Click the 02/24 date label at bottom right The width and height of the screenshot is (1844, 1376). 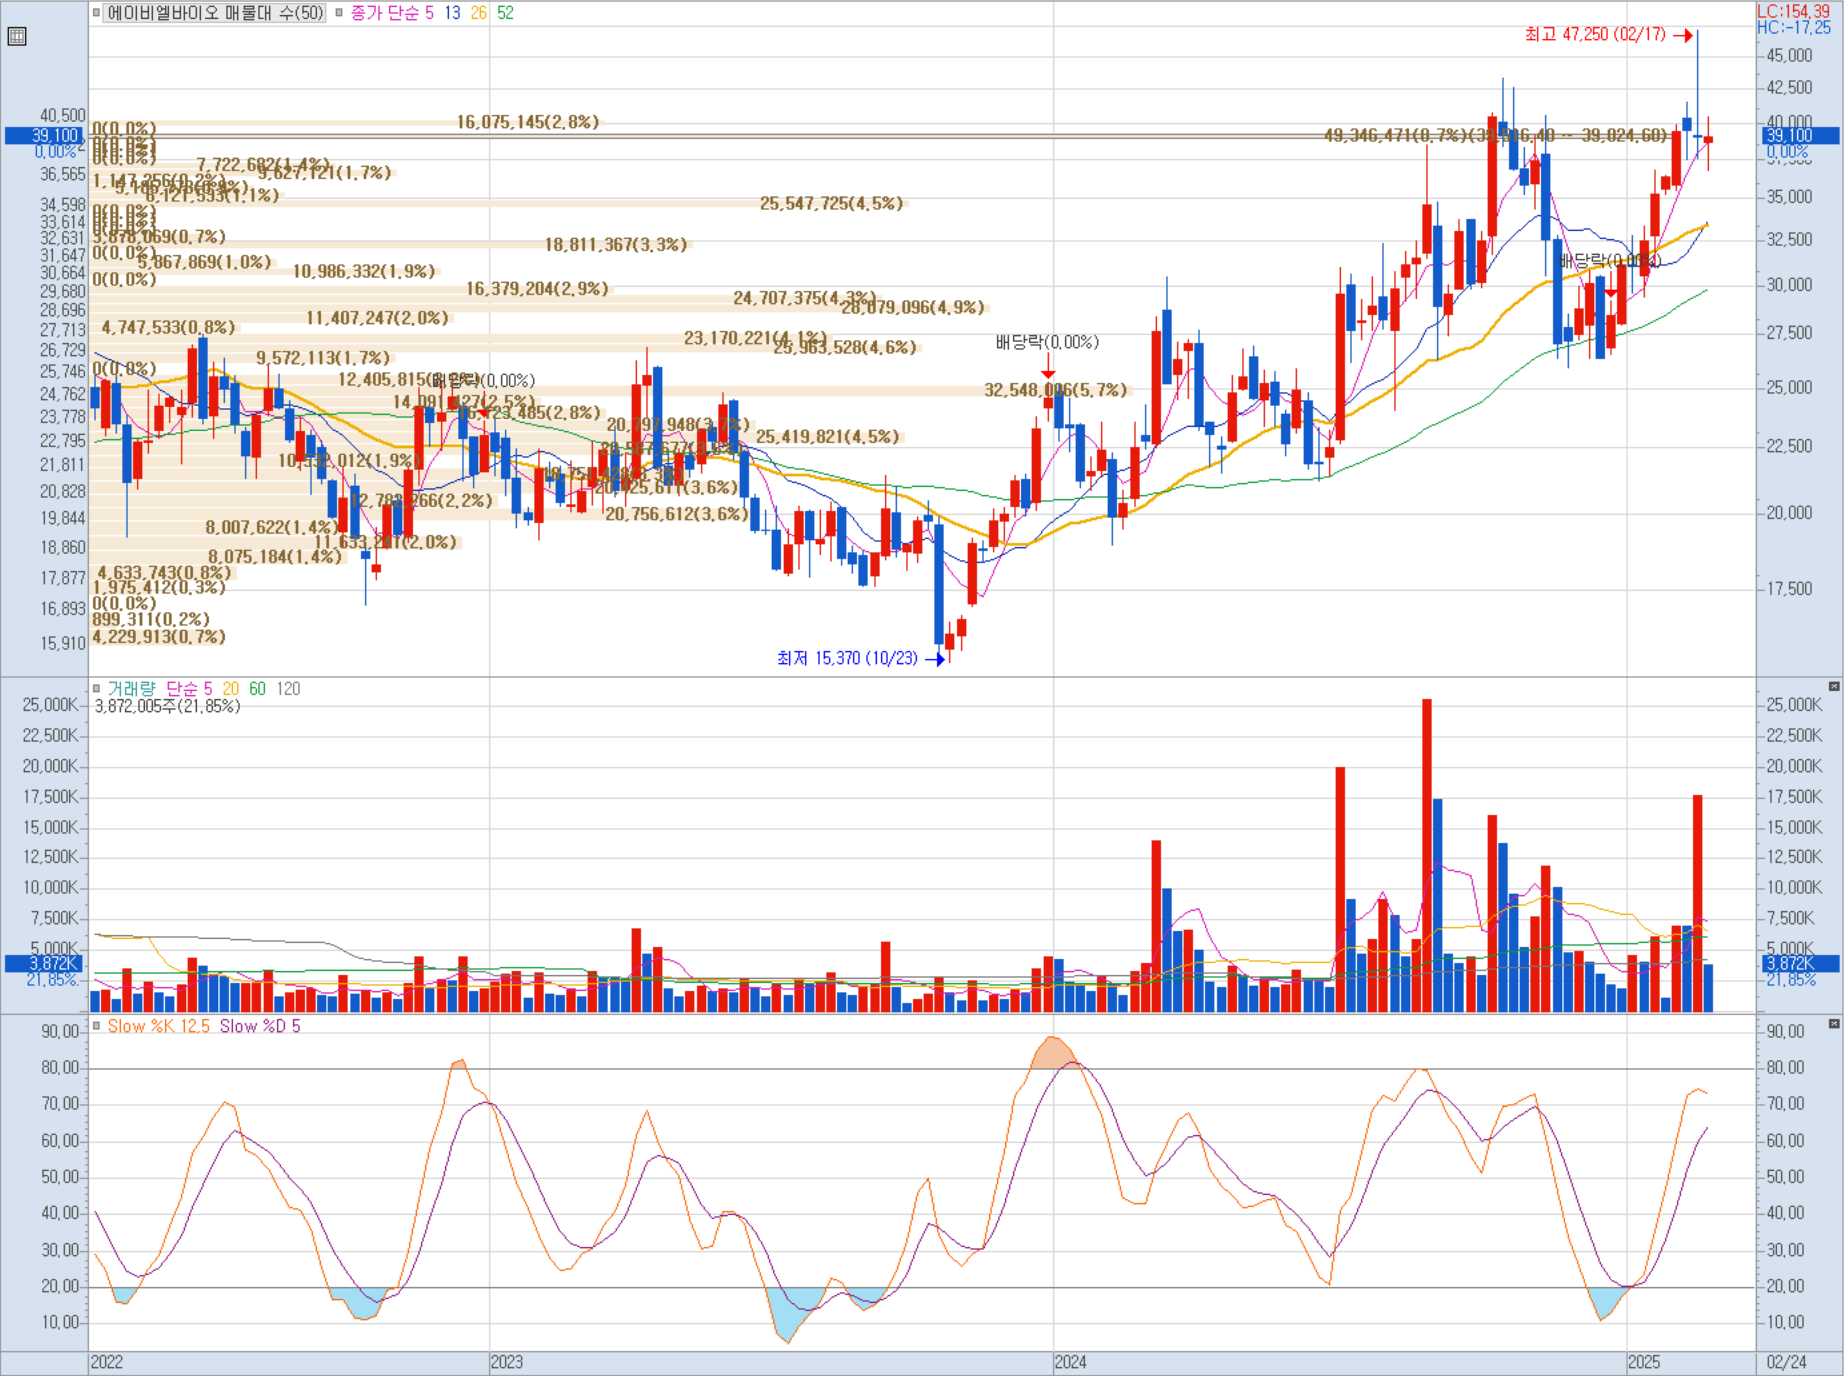tap(1786, 1363)
